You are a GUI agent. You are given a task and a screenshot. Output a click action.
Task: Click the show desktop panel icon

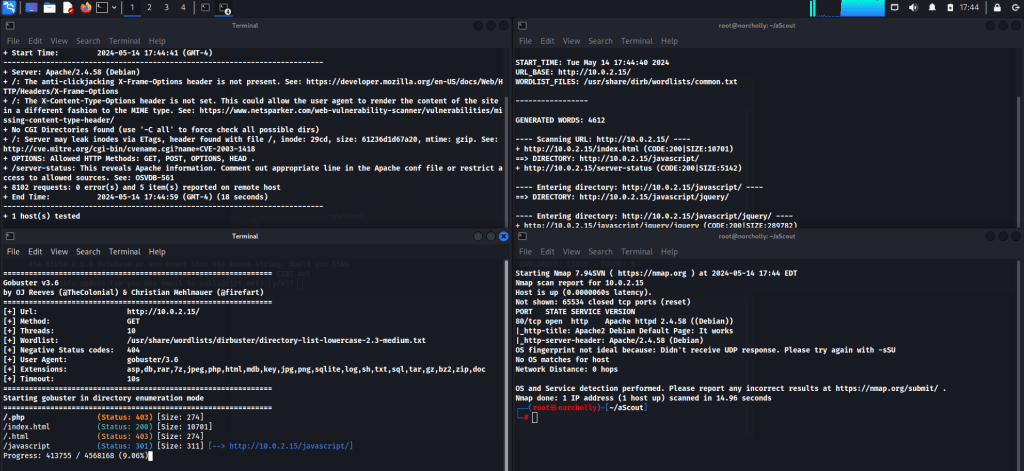coord(31,7)
